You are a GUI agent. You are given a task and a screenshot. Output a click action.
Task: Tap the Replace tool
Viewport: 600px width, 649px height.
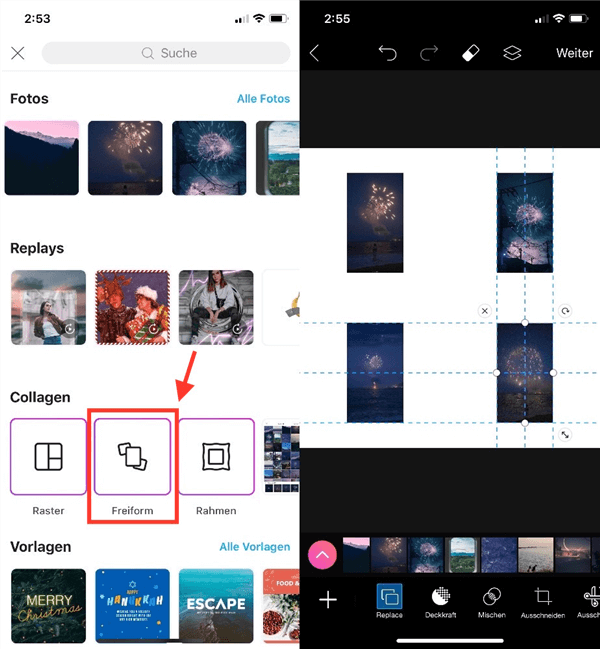tap(389, 601)
